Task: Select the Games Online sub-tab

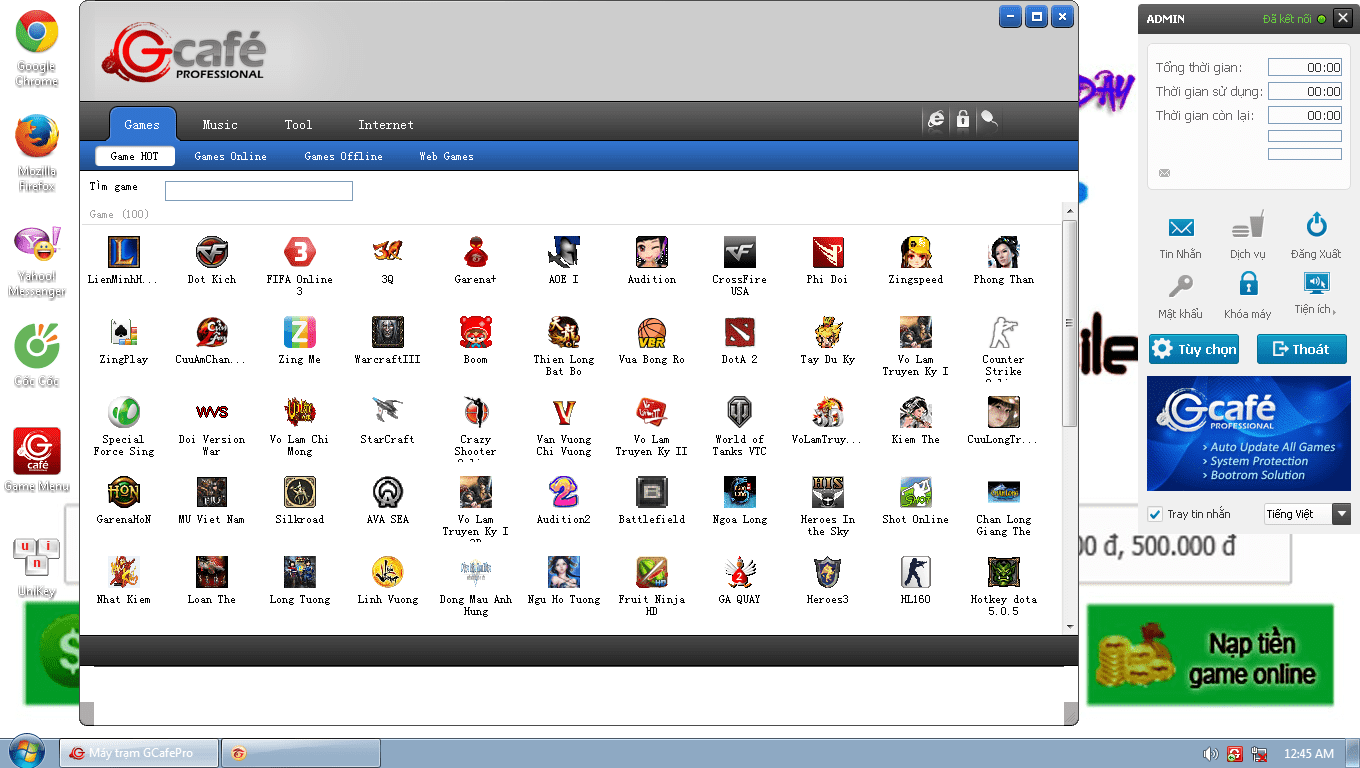Action: coord(230,157)
